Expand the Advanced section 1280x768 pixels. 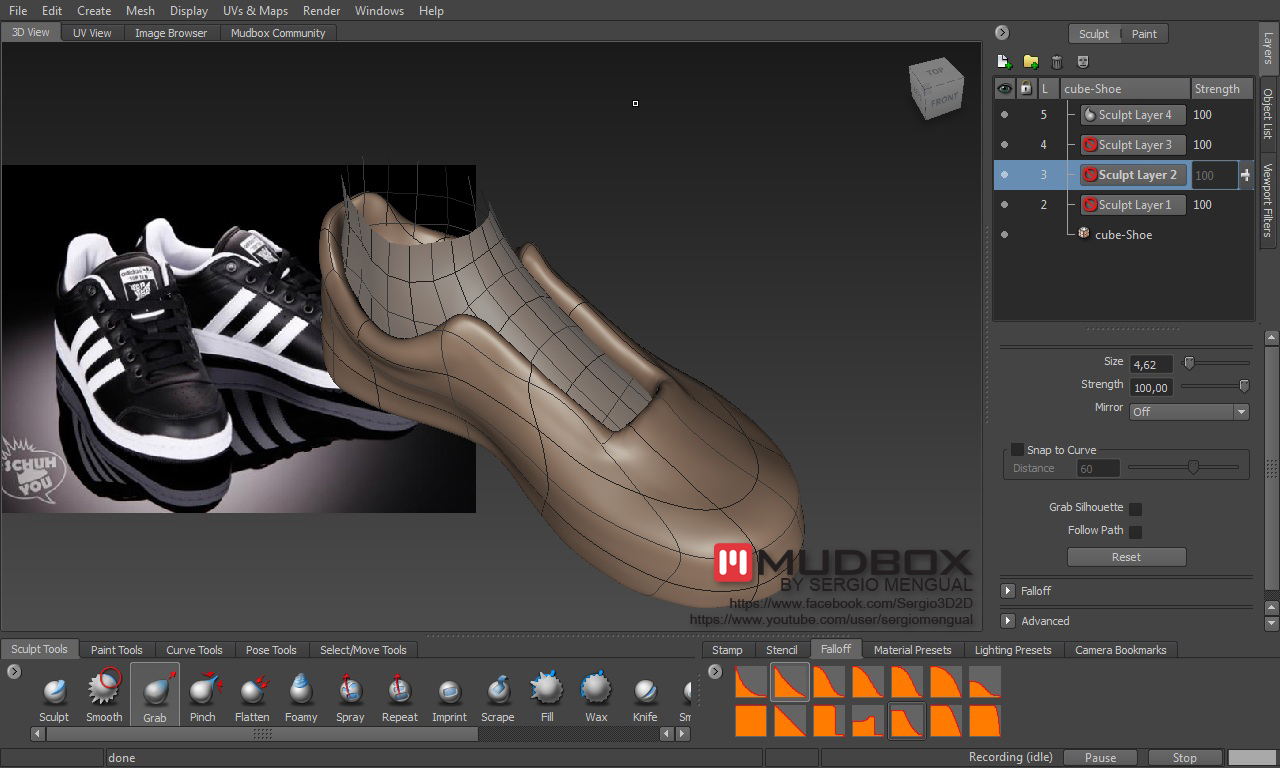[1008, 620]
